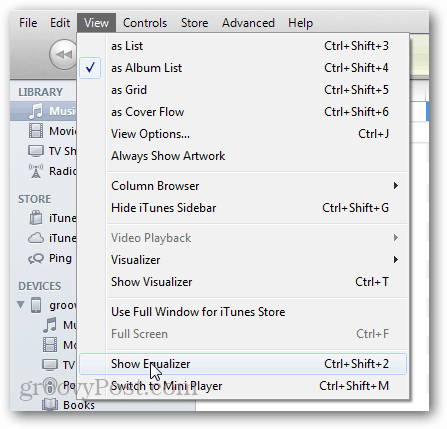
Task: Open the TV Shows monitor icon
Action: coord(36,151)
